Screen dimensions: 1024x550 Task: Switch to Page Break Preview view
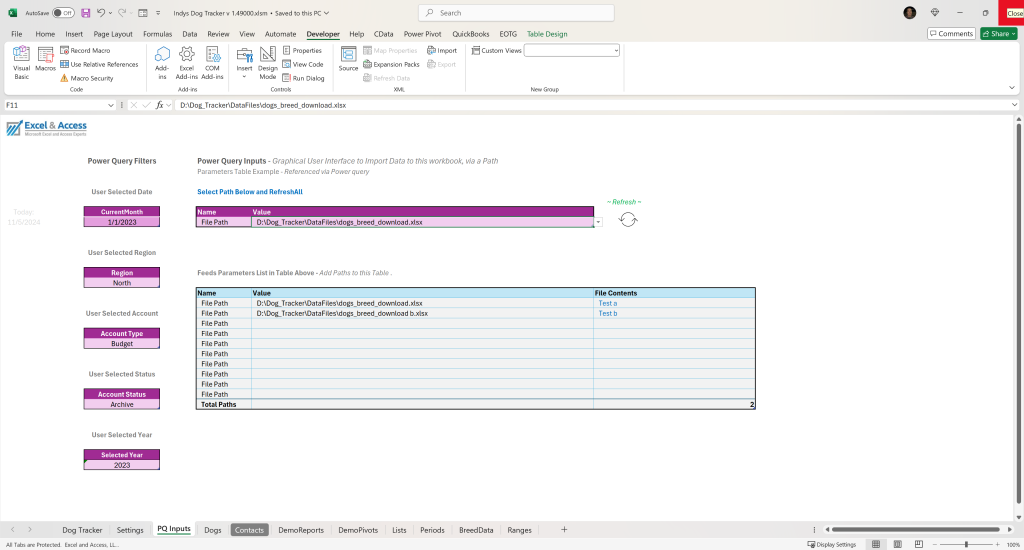[x=919, y=544]
